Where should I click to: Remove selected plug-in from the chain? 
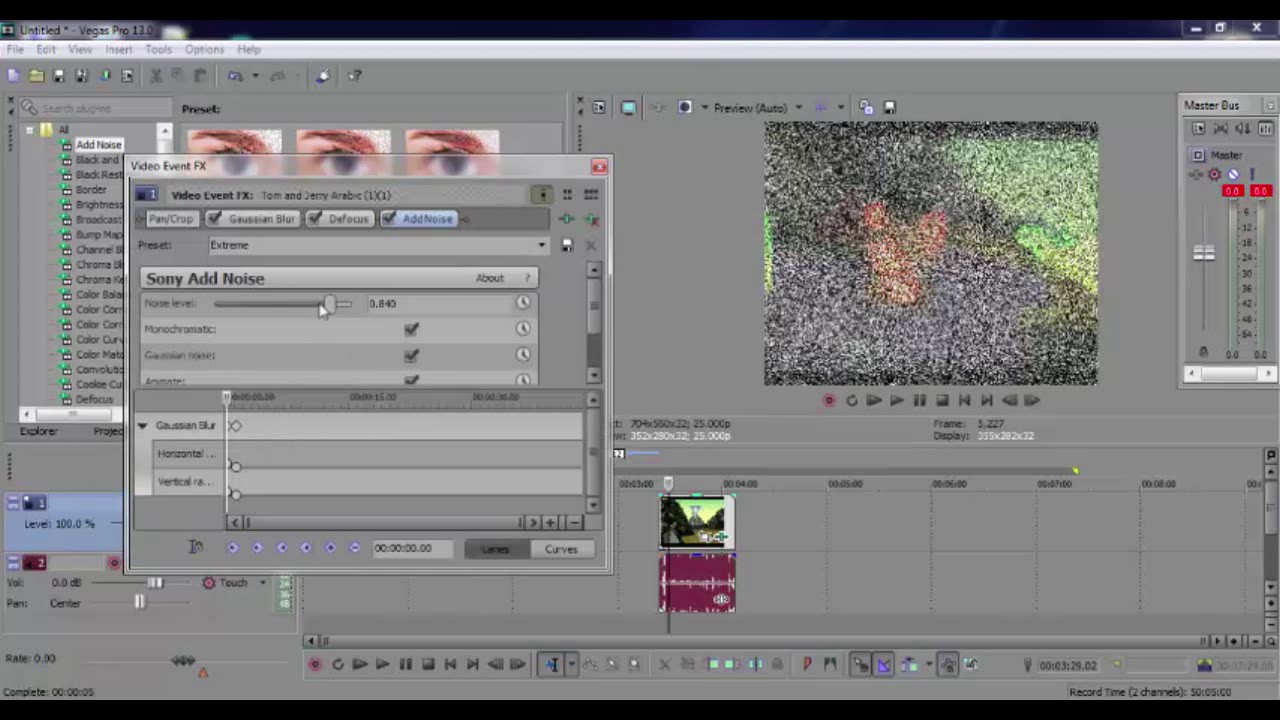(x=591, y=218)
